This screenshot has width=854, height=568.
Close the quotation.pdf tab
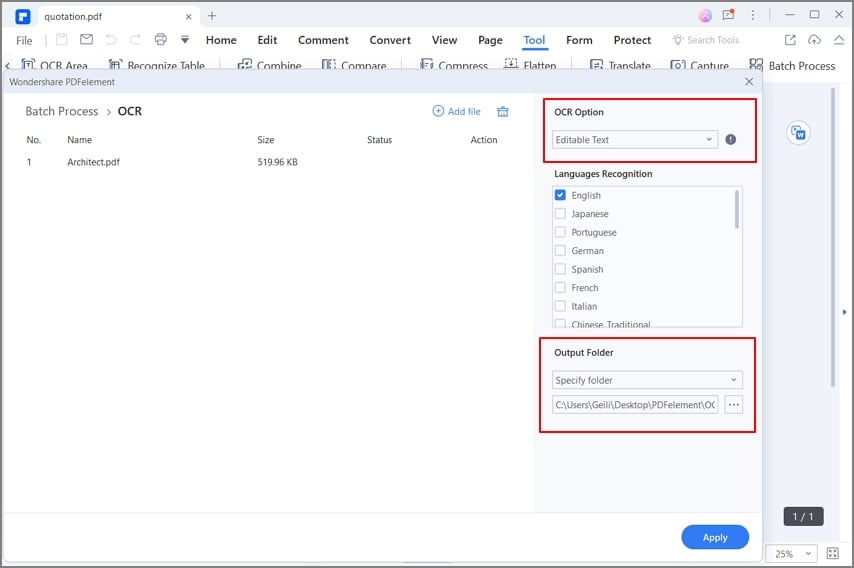(x=188, y=17)
